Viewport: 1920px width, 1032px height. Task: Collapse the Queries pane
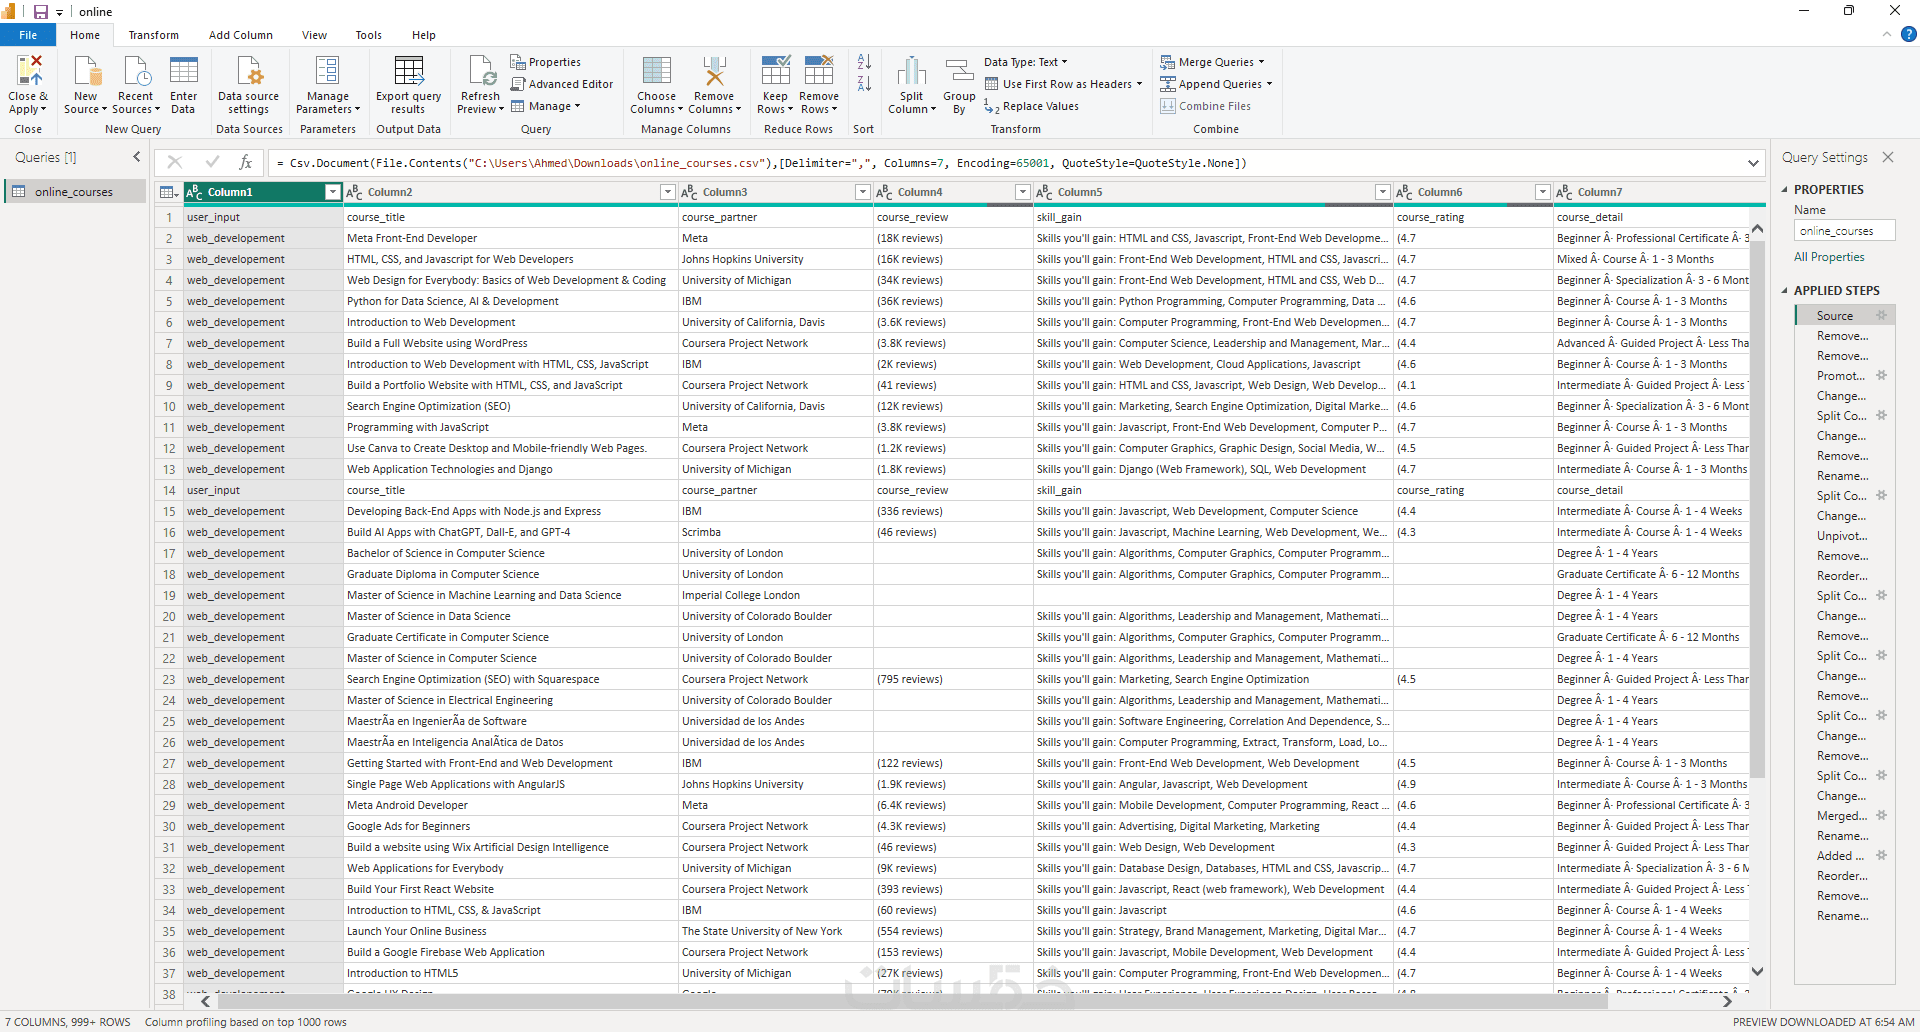(137, 157)
